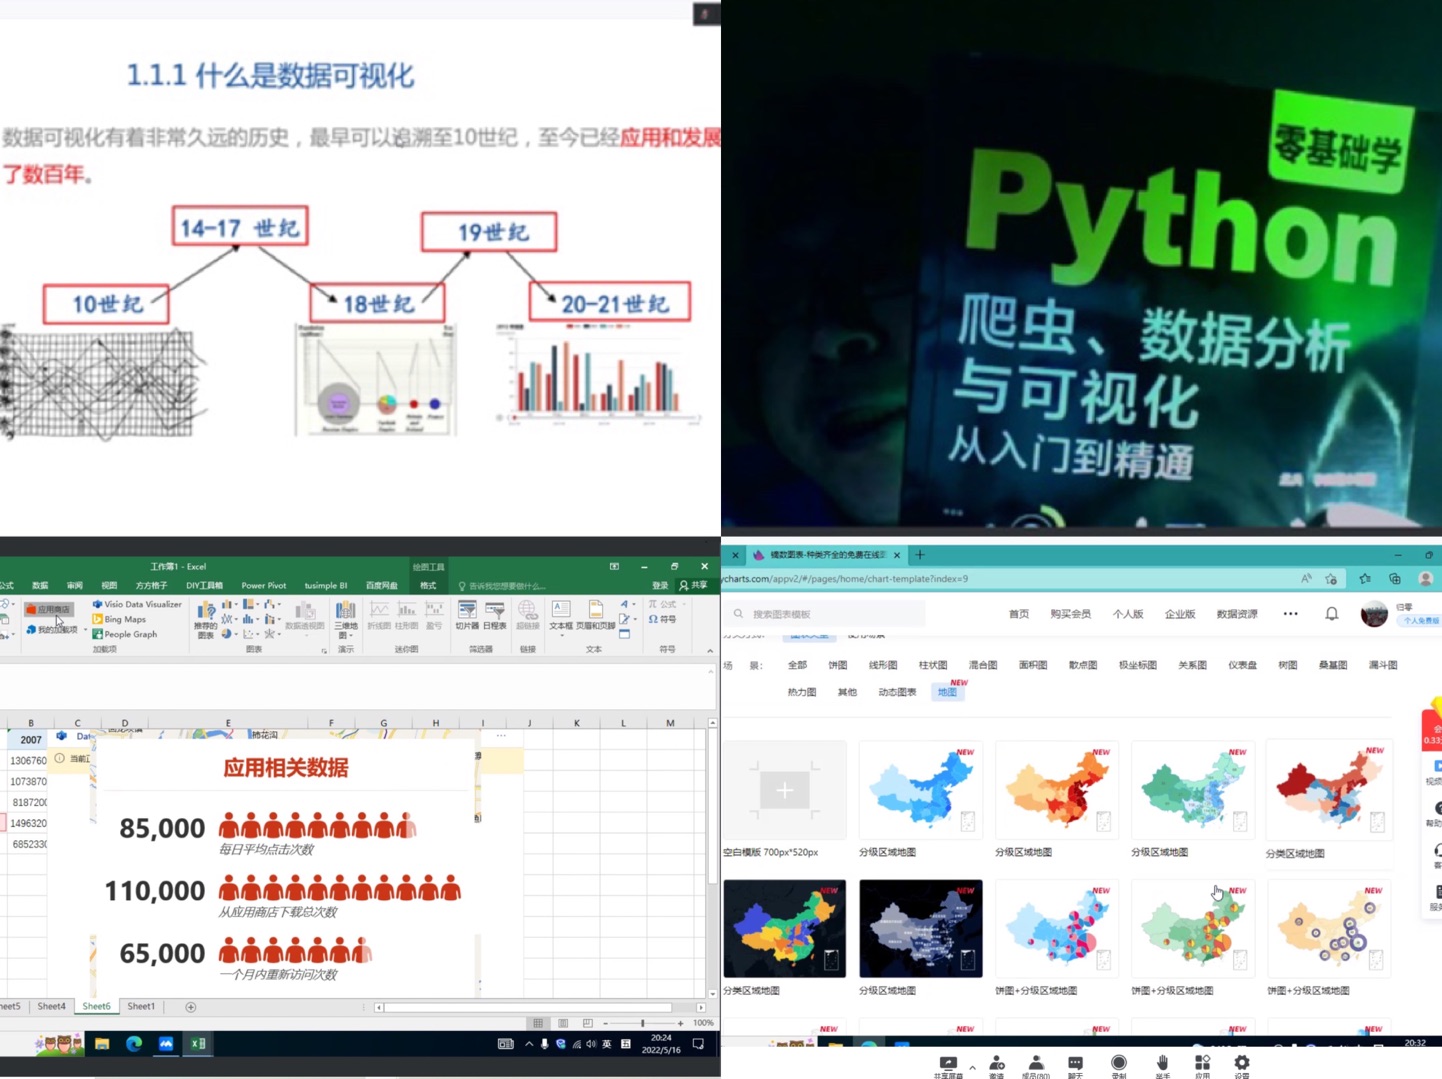Open the 应用商店 add-in store

49,609
